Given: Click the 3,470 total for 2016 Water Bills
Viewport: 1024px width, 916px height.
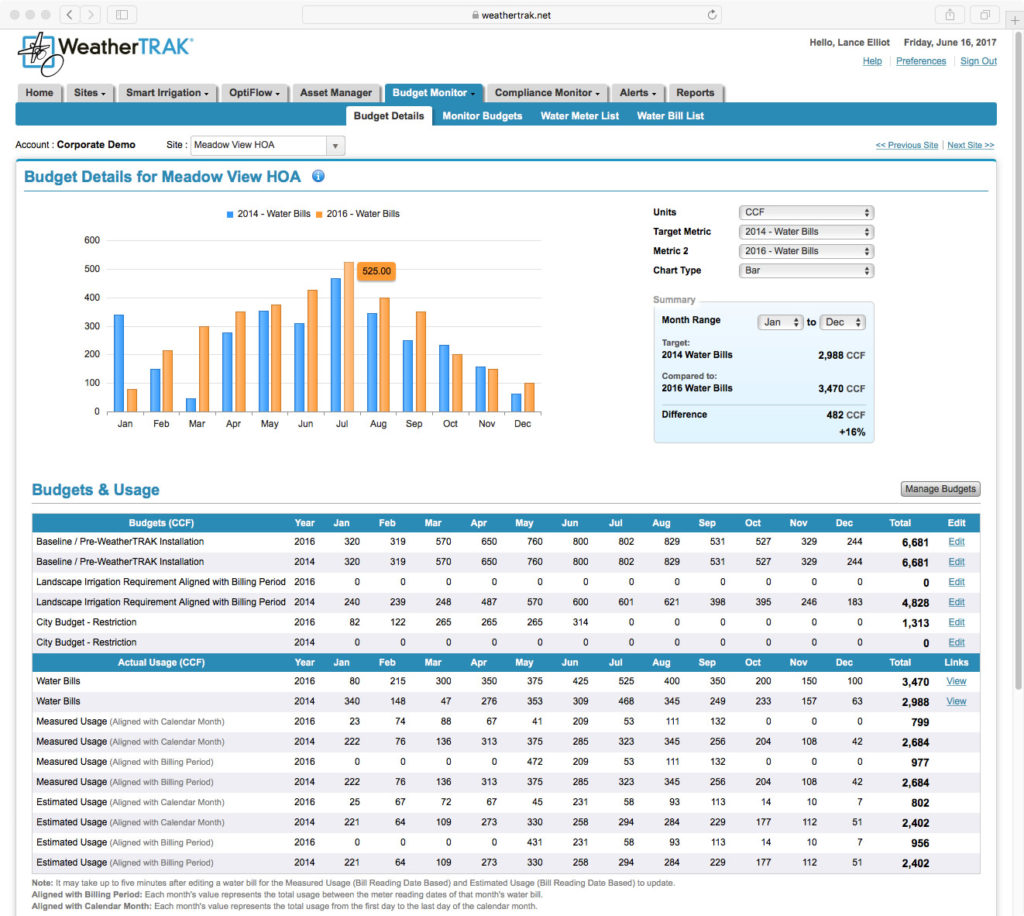Looking at the screenshot, I should click(915, 682).
